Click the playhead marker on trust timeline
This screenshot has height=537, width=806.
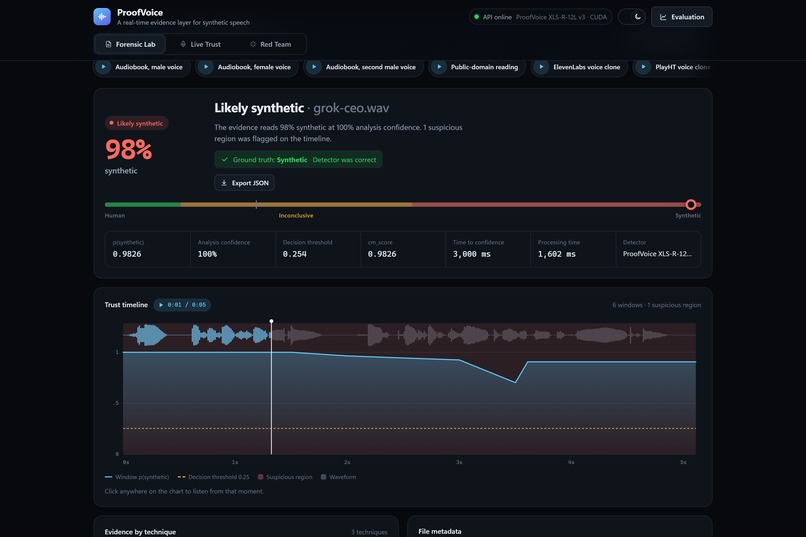click(x=271, y=321)
